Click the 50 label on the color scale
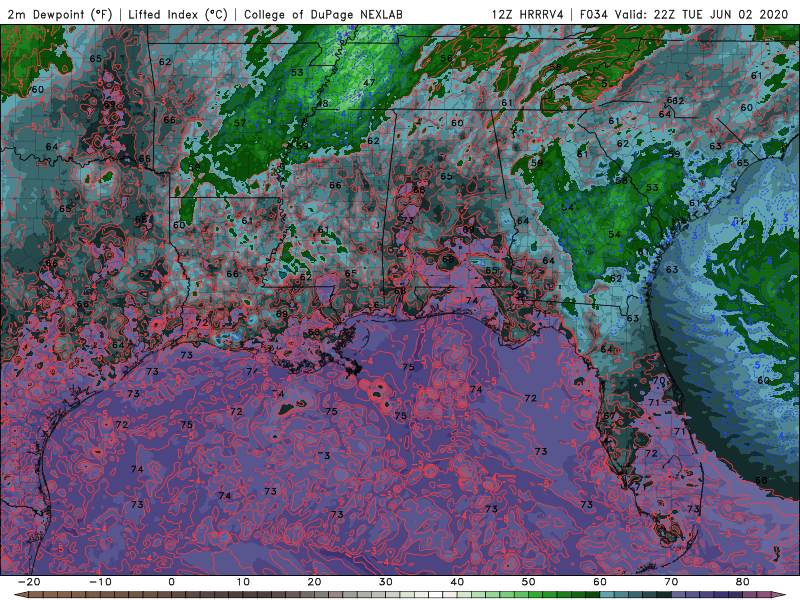800x600 pixels. coord(529,582)
